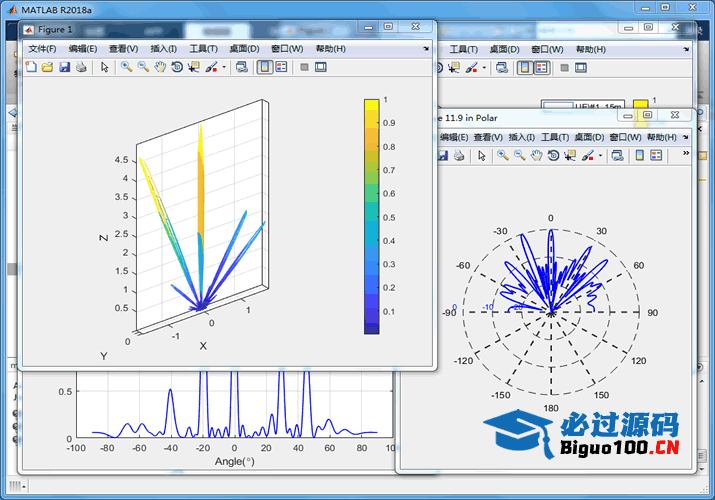Viewport: 715px width, 500px height.
Task: Select Edit Plot arrow tool in Figure 1
Action: pyautogui.click(x=104, y=67)
